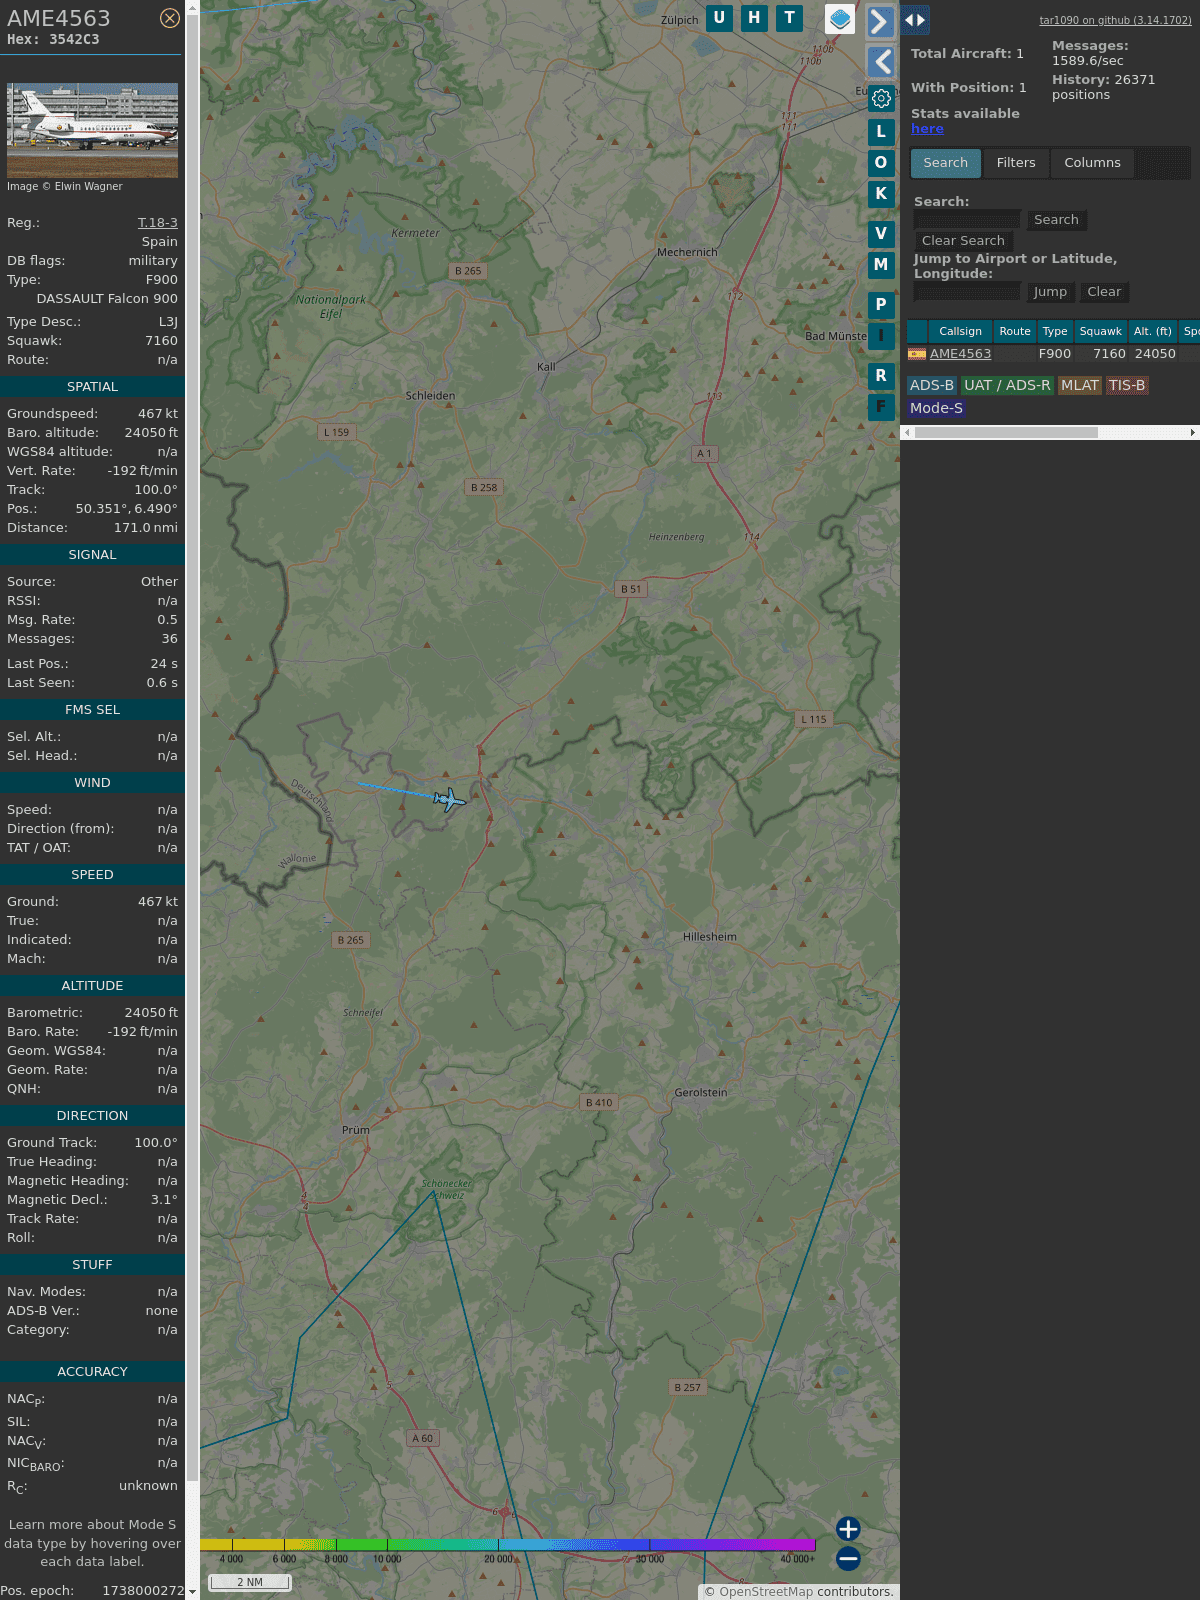Click the zoom in plus button
The image size is (1200, 1600).
tap(848, 1528)
